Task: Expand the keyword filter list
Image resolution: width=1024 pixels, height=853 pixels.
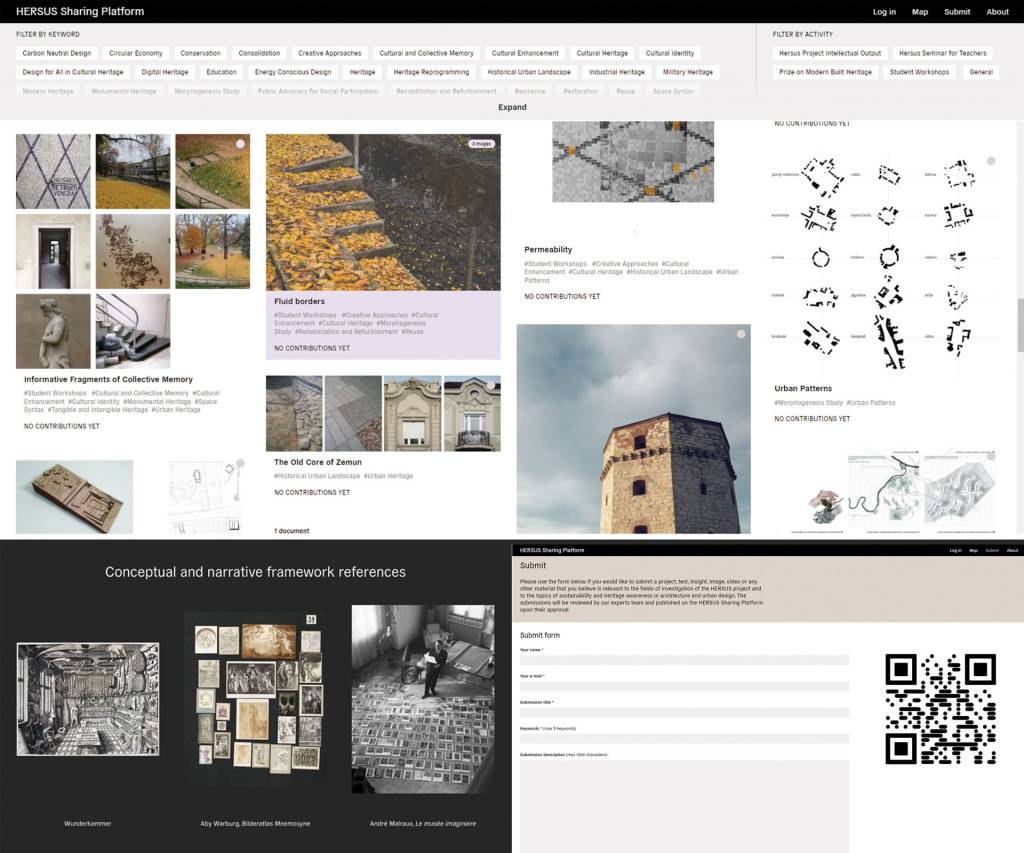Action: pyautogui.click(x=512, y=107)
